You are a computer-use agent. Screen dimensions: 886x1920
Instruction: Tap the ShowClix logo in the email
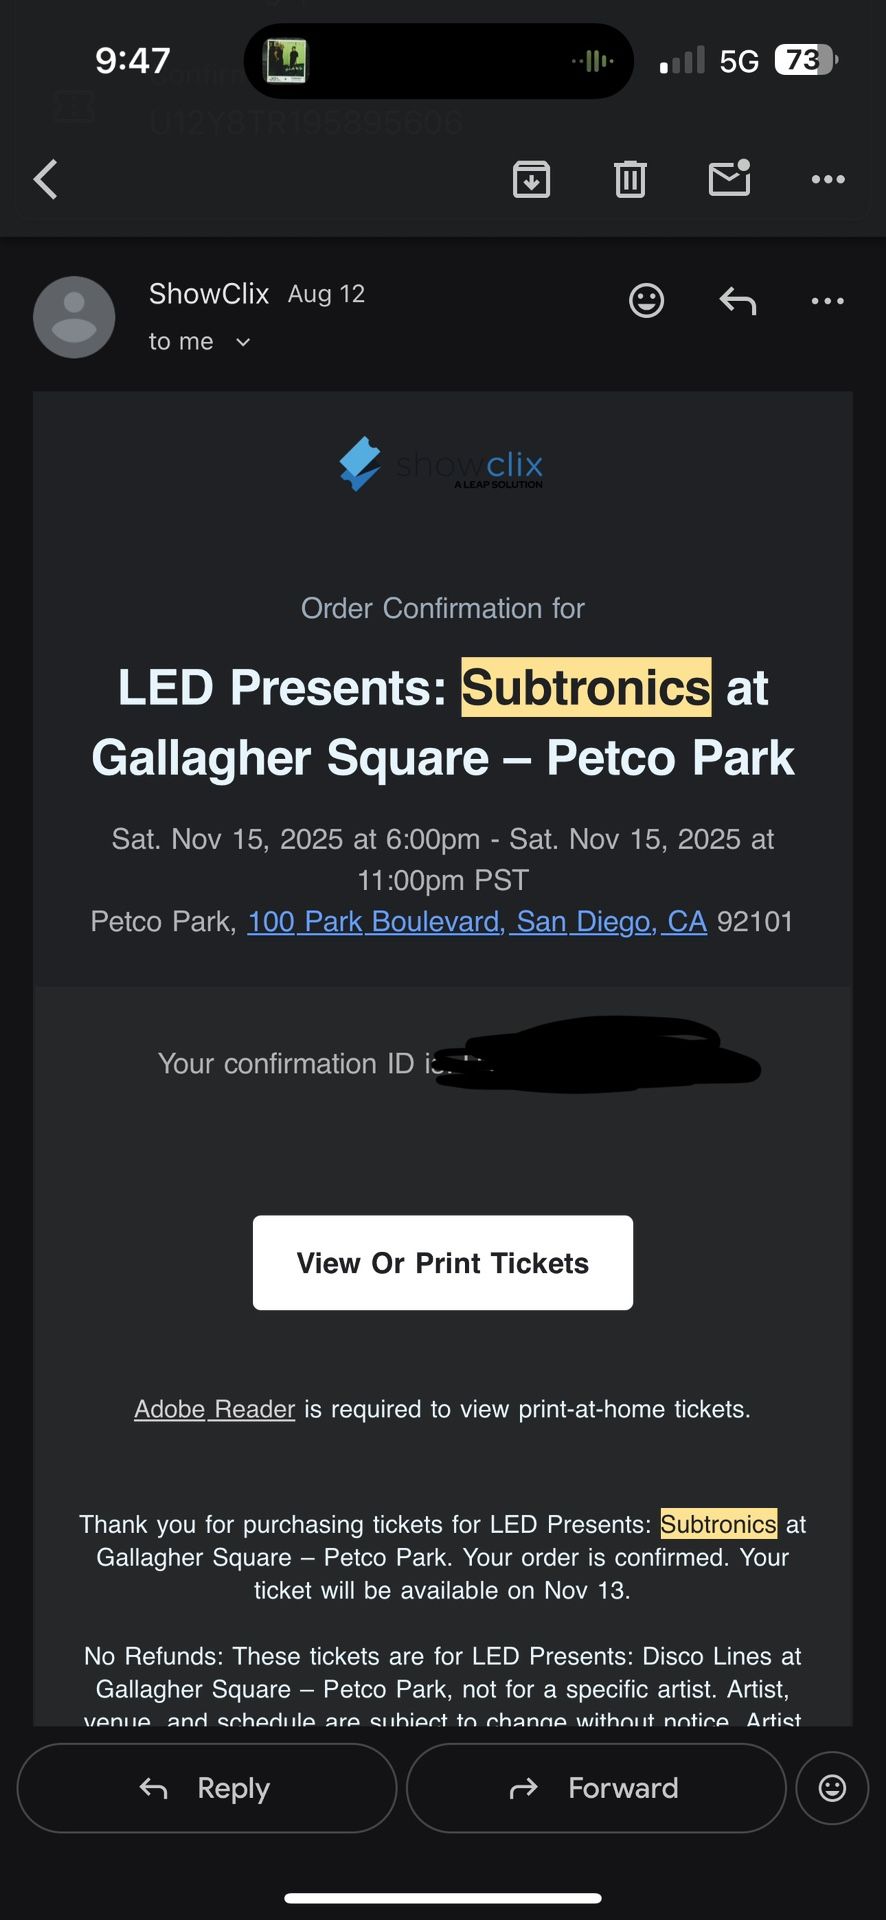click(x=443, y=465)
